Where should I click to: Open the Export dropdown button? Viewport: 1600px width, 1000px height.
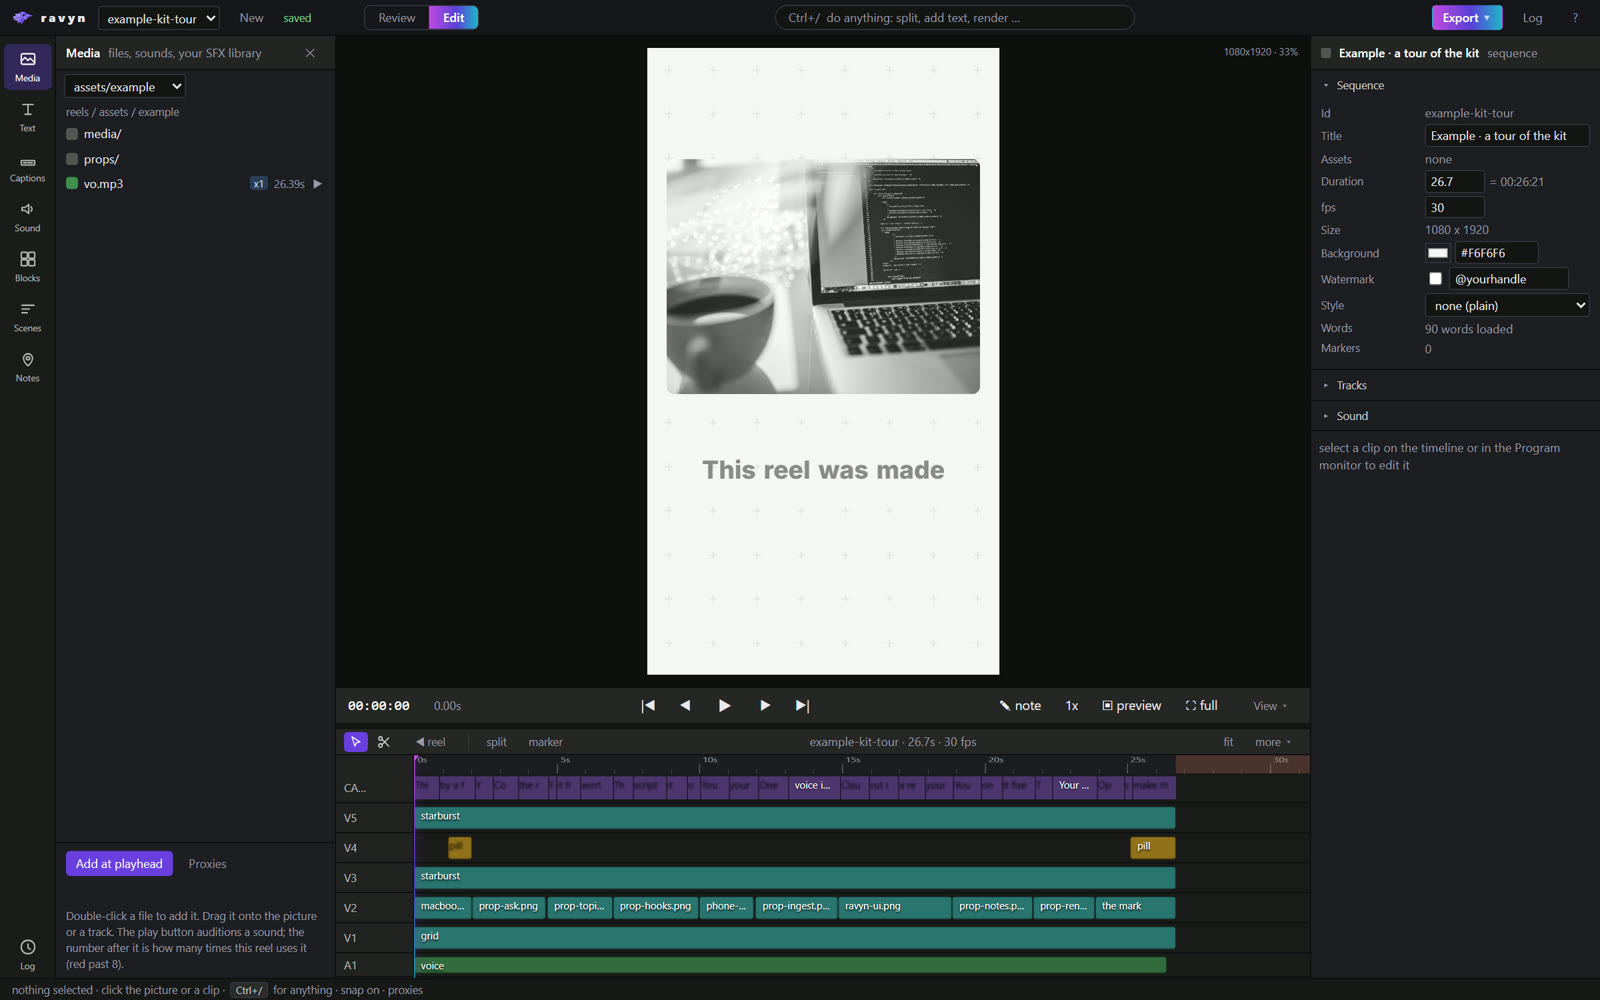tap(1466, 18)
